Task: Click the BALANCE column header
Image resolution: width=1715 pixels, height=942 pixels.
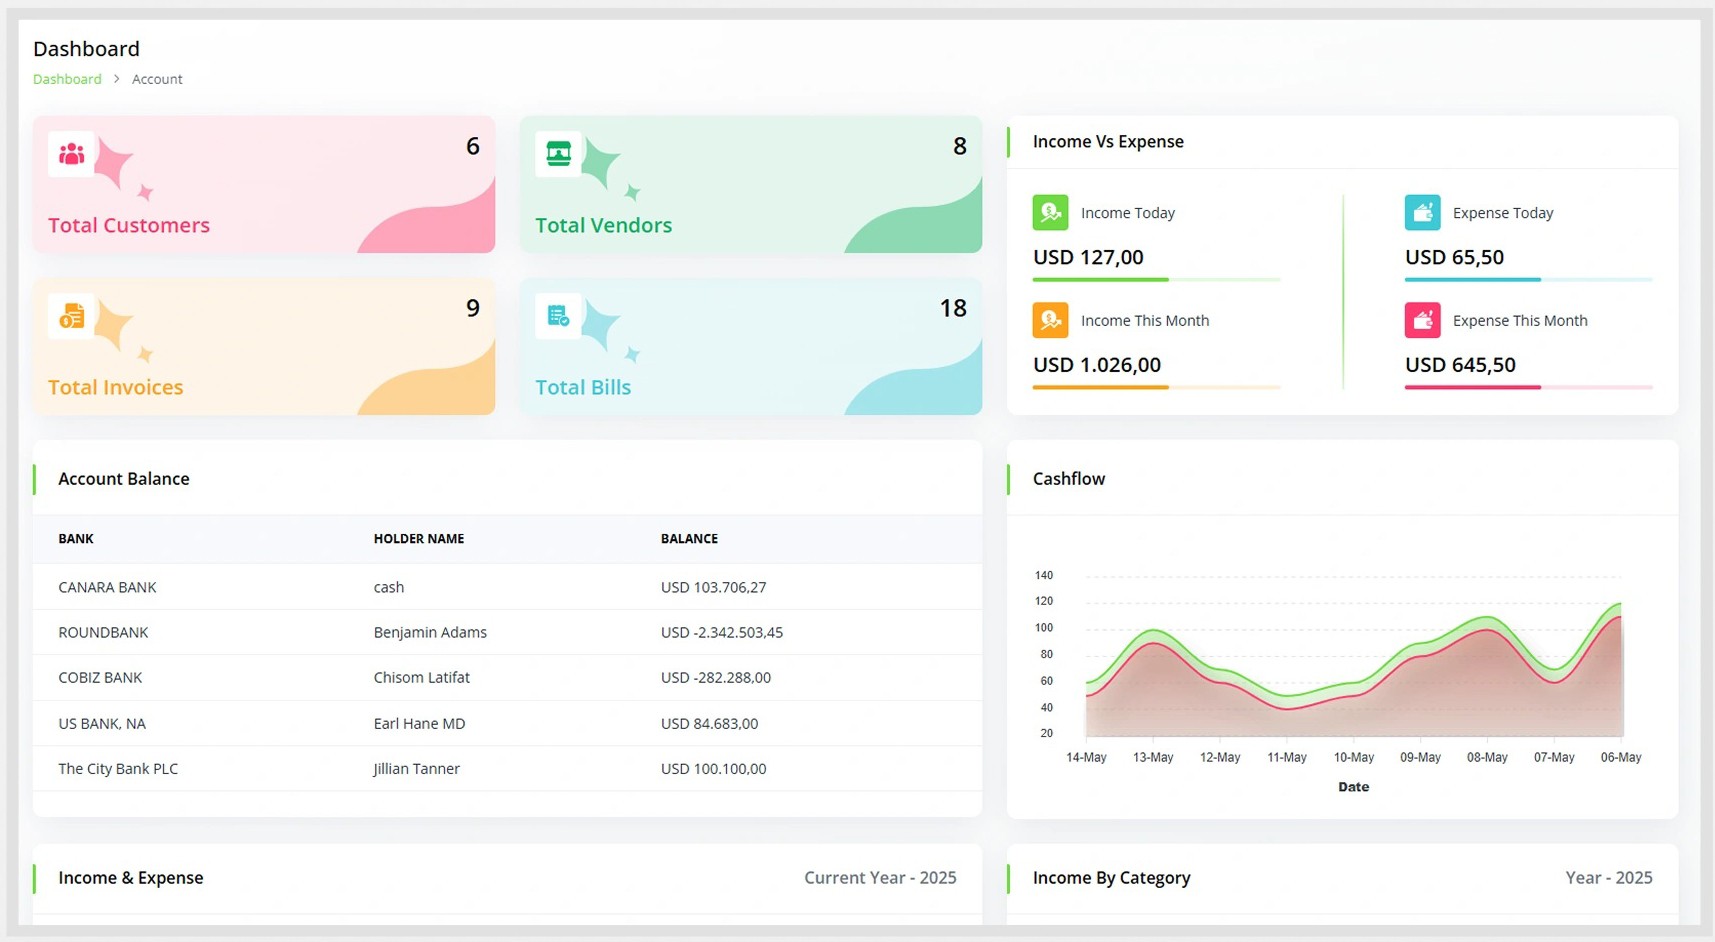Action: (689, 539)
